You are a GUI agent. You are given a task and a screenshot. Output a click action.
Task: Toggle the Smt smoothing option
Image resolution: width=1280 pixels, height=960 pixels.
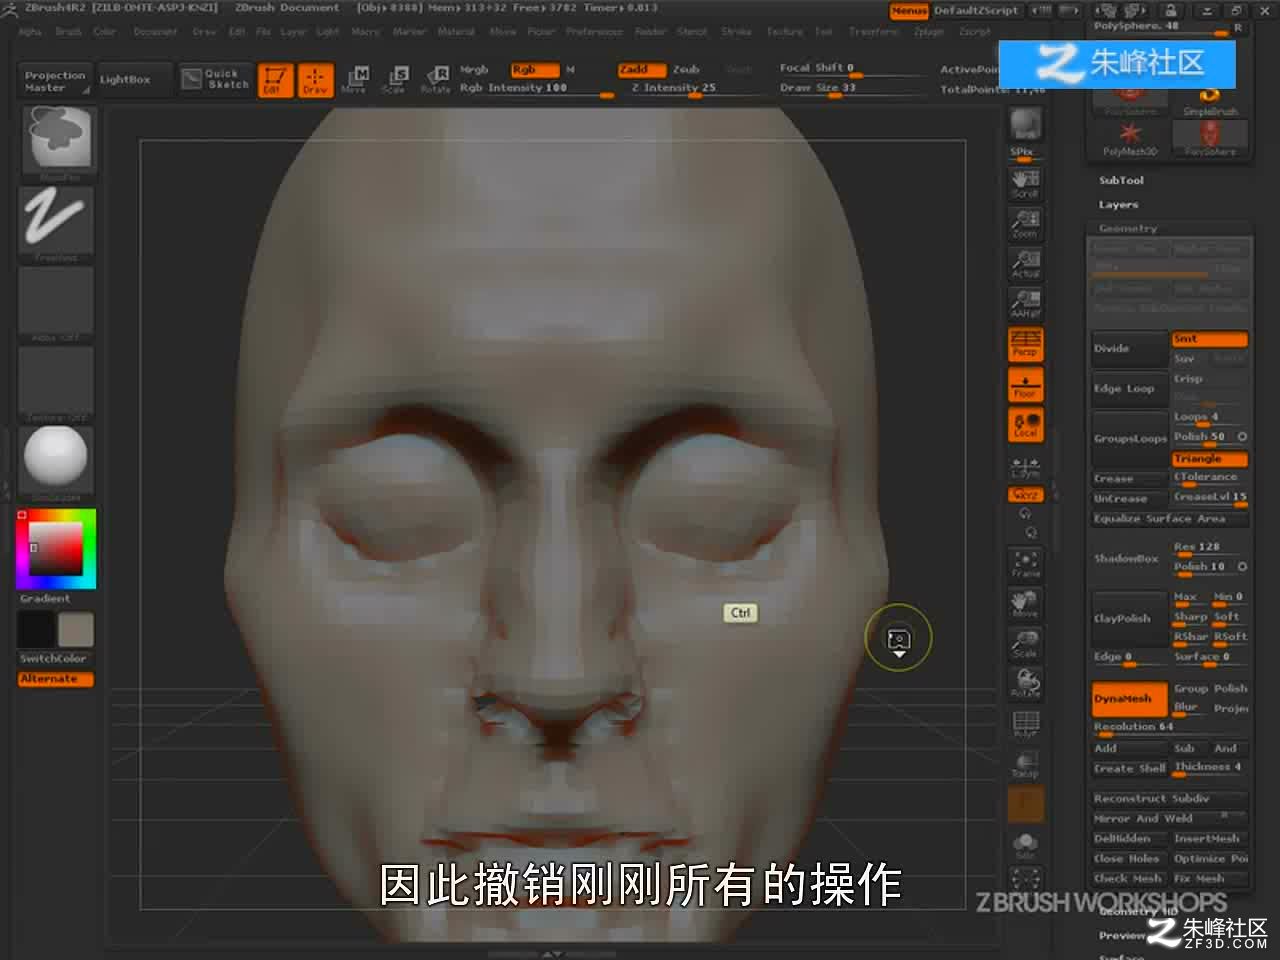[x=1210, y=339]
